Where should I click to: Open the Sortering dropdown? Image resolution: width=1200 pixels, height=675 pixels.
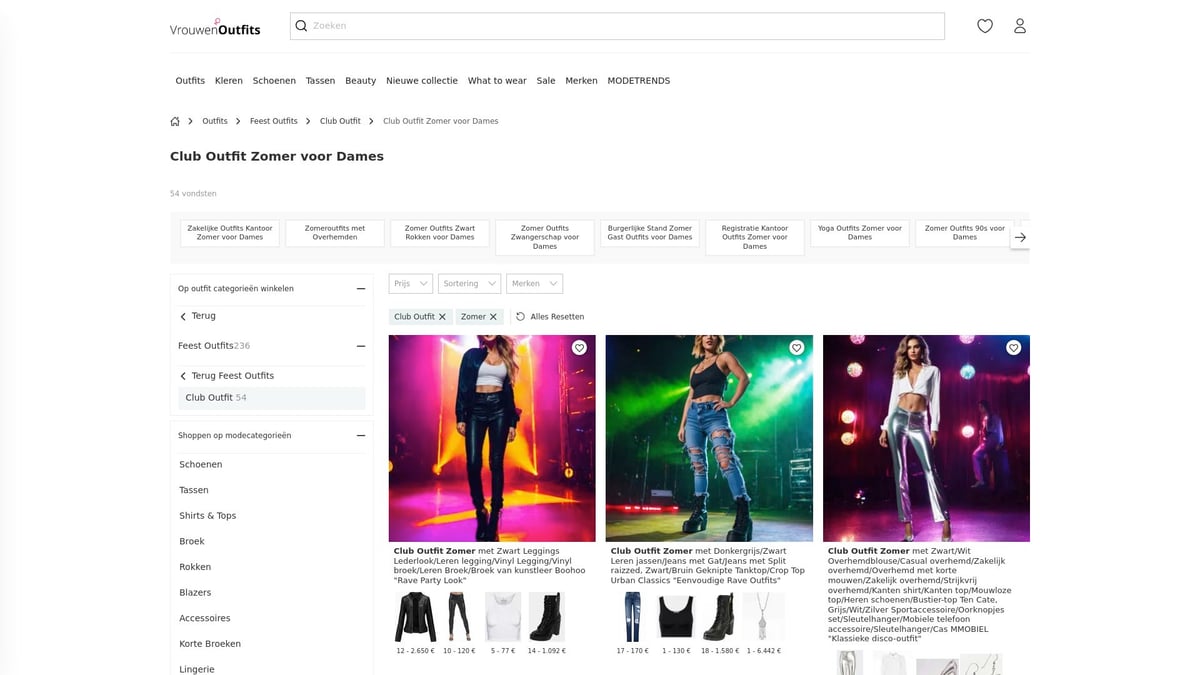click(x=469, y=283)
